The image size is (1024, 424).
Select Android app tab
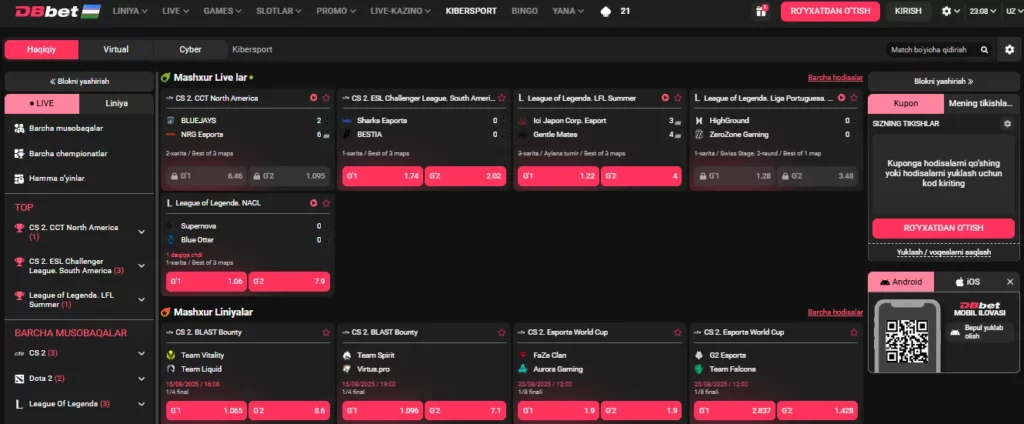coord(901,282)
